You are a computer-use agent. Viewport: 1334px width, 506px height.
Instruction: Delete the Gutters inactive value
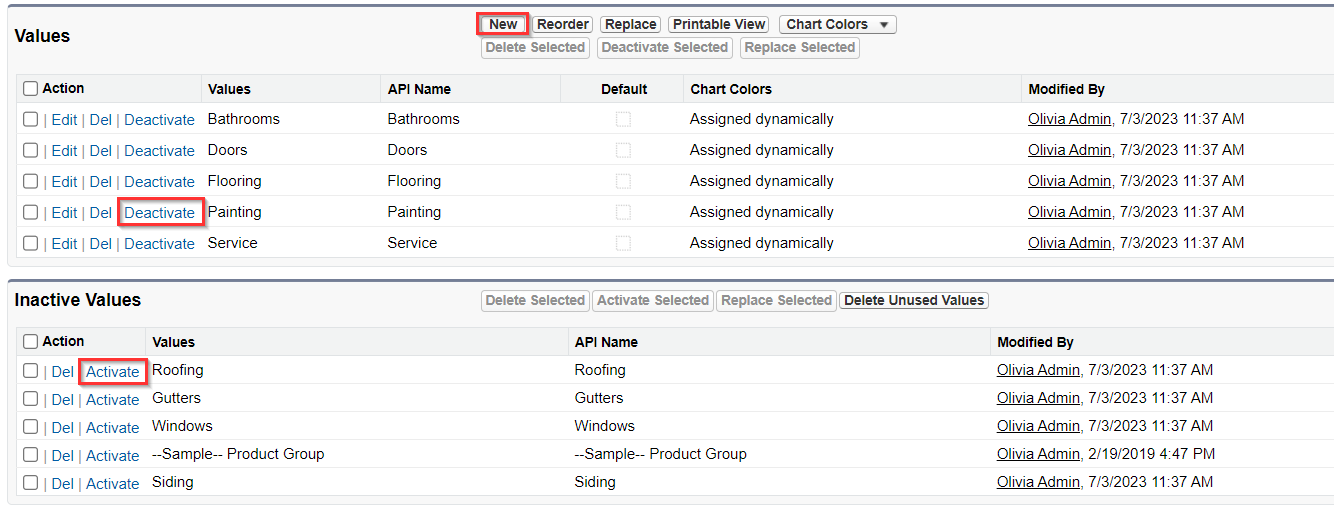click(x=63, y=399)
